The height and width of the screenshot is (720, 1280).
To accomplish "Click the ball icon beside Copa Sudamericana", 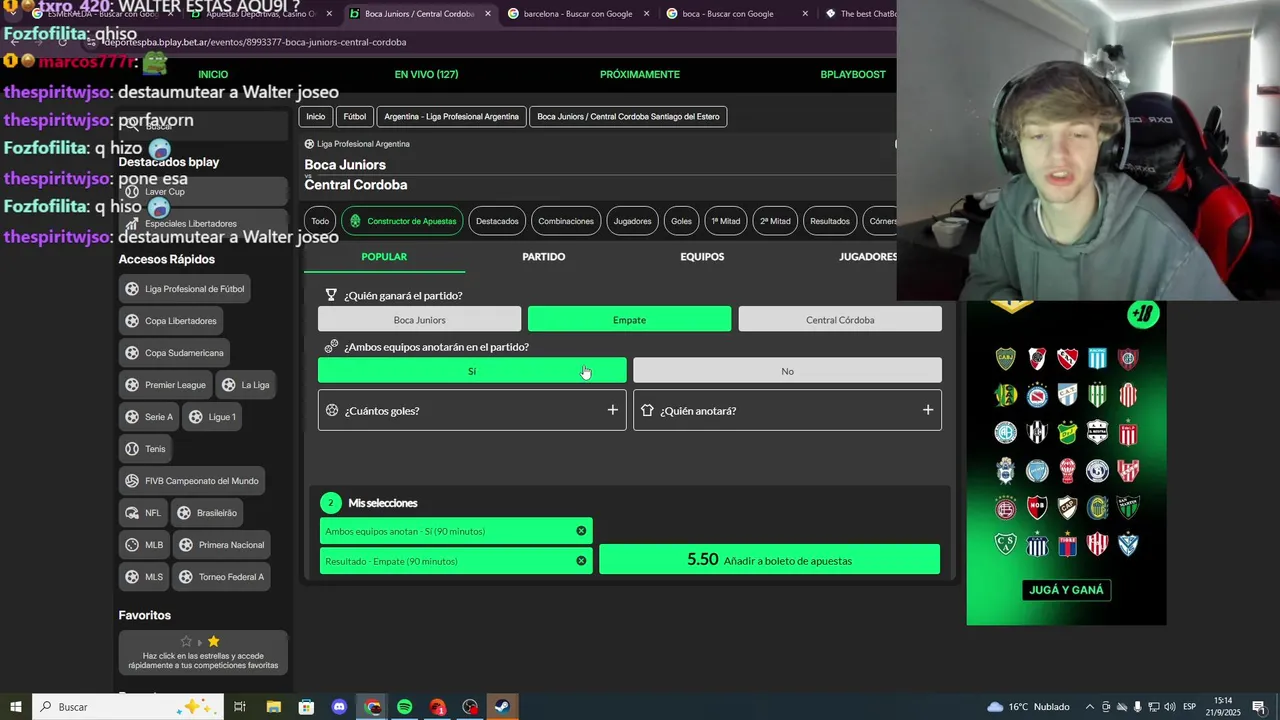I will (x=132, y=353).
